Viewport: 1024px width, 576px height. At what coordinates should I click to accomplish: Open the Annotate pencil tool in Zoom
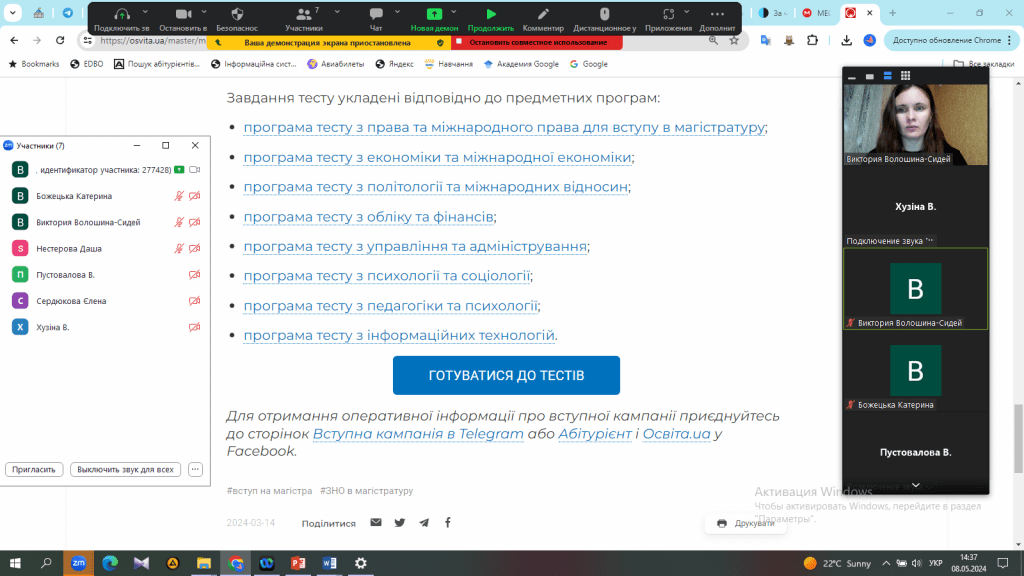pos(543,18)
